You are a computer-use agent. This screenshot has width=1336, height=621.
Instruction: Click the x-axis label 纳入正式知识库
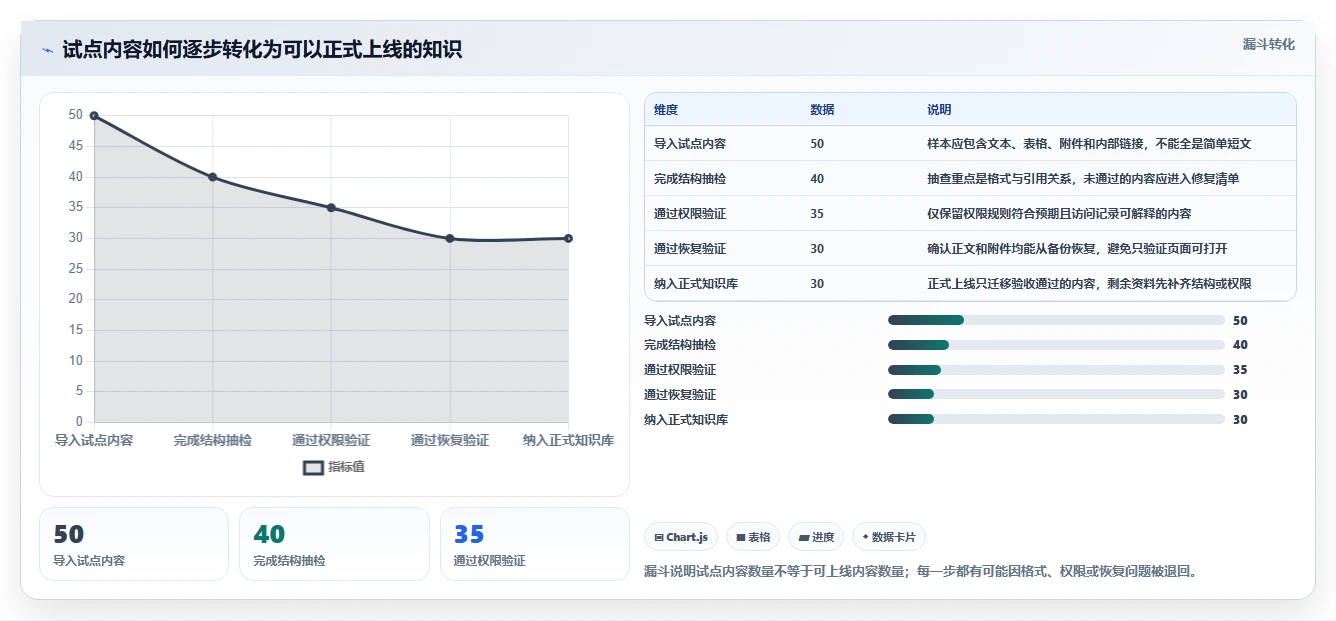[x=568, y=440]
